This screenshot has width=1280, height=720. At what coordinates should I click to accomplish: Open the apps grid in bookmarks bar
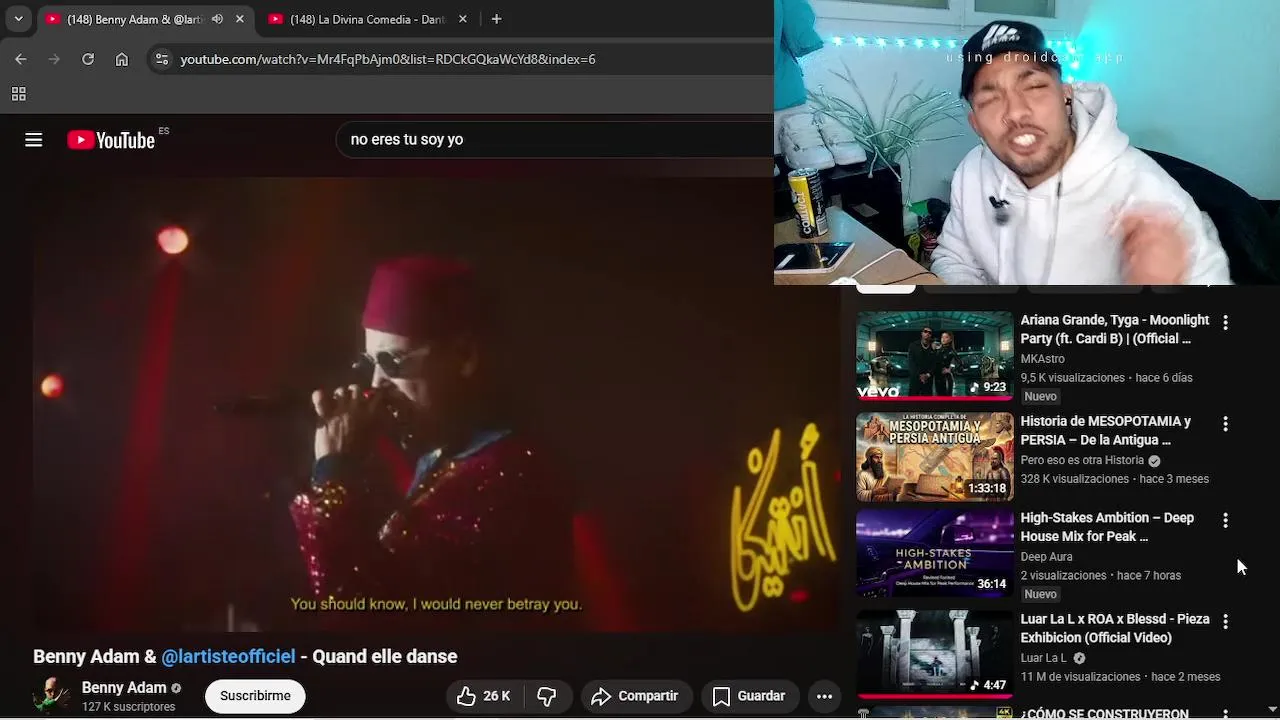click(x=18, y=94)
